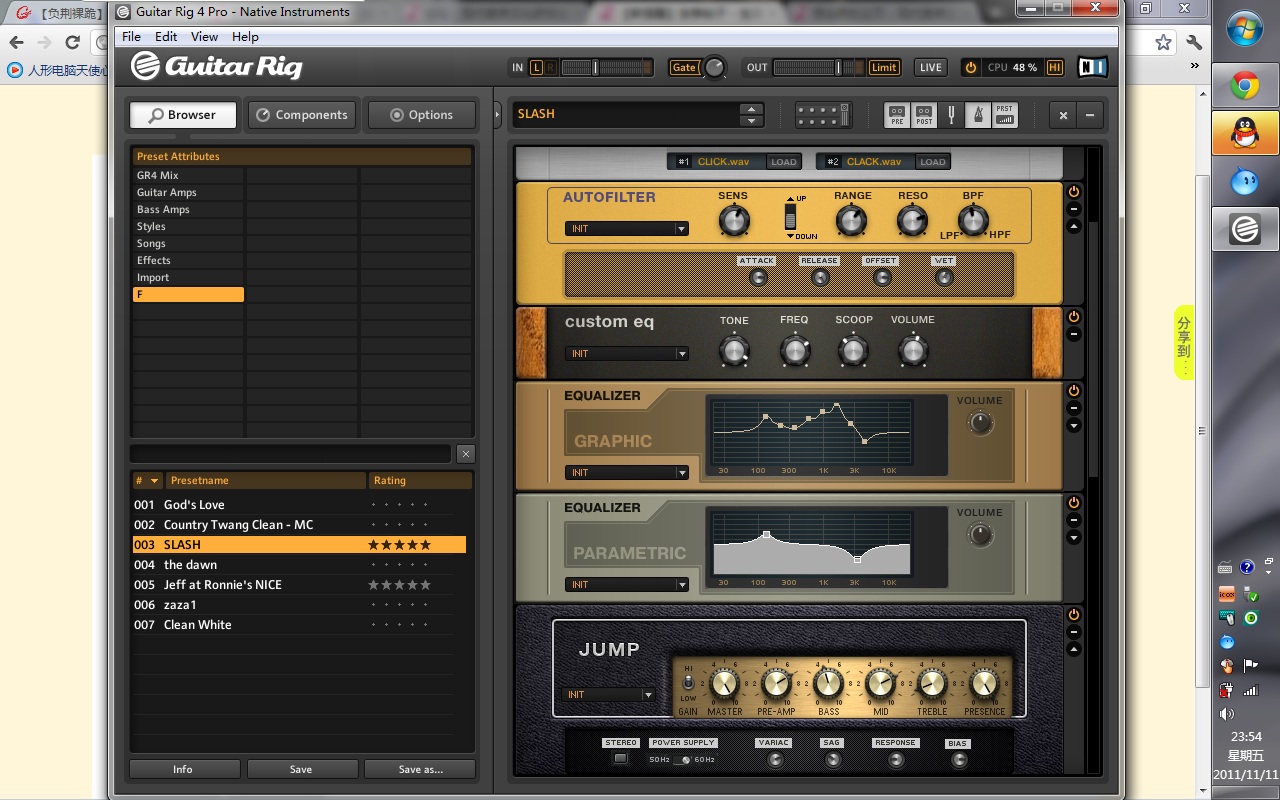Collapse all rack modules with minus button
1280x800 pixels.
[x=1090, y=115]
